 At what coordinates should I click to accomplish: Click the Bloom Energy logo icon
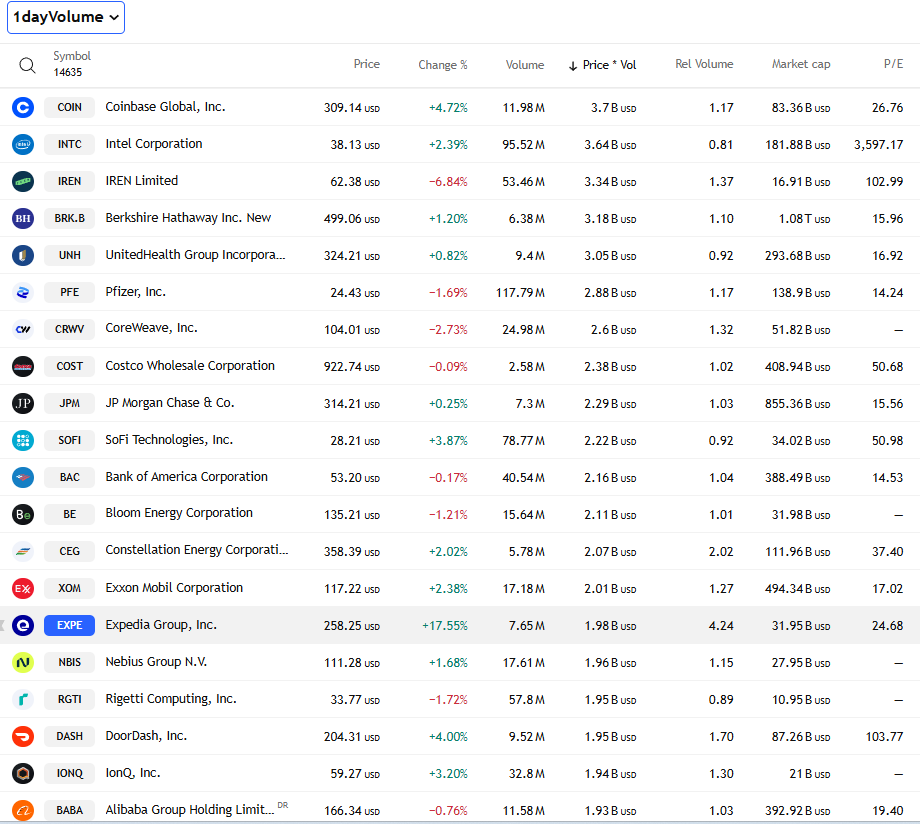23,514
